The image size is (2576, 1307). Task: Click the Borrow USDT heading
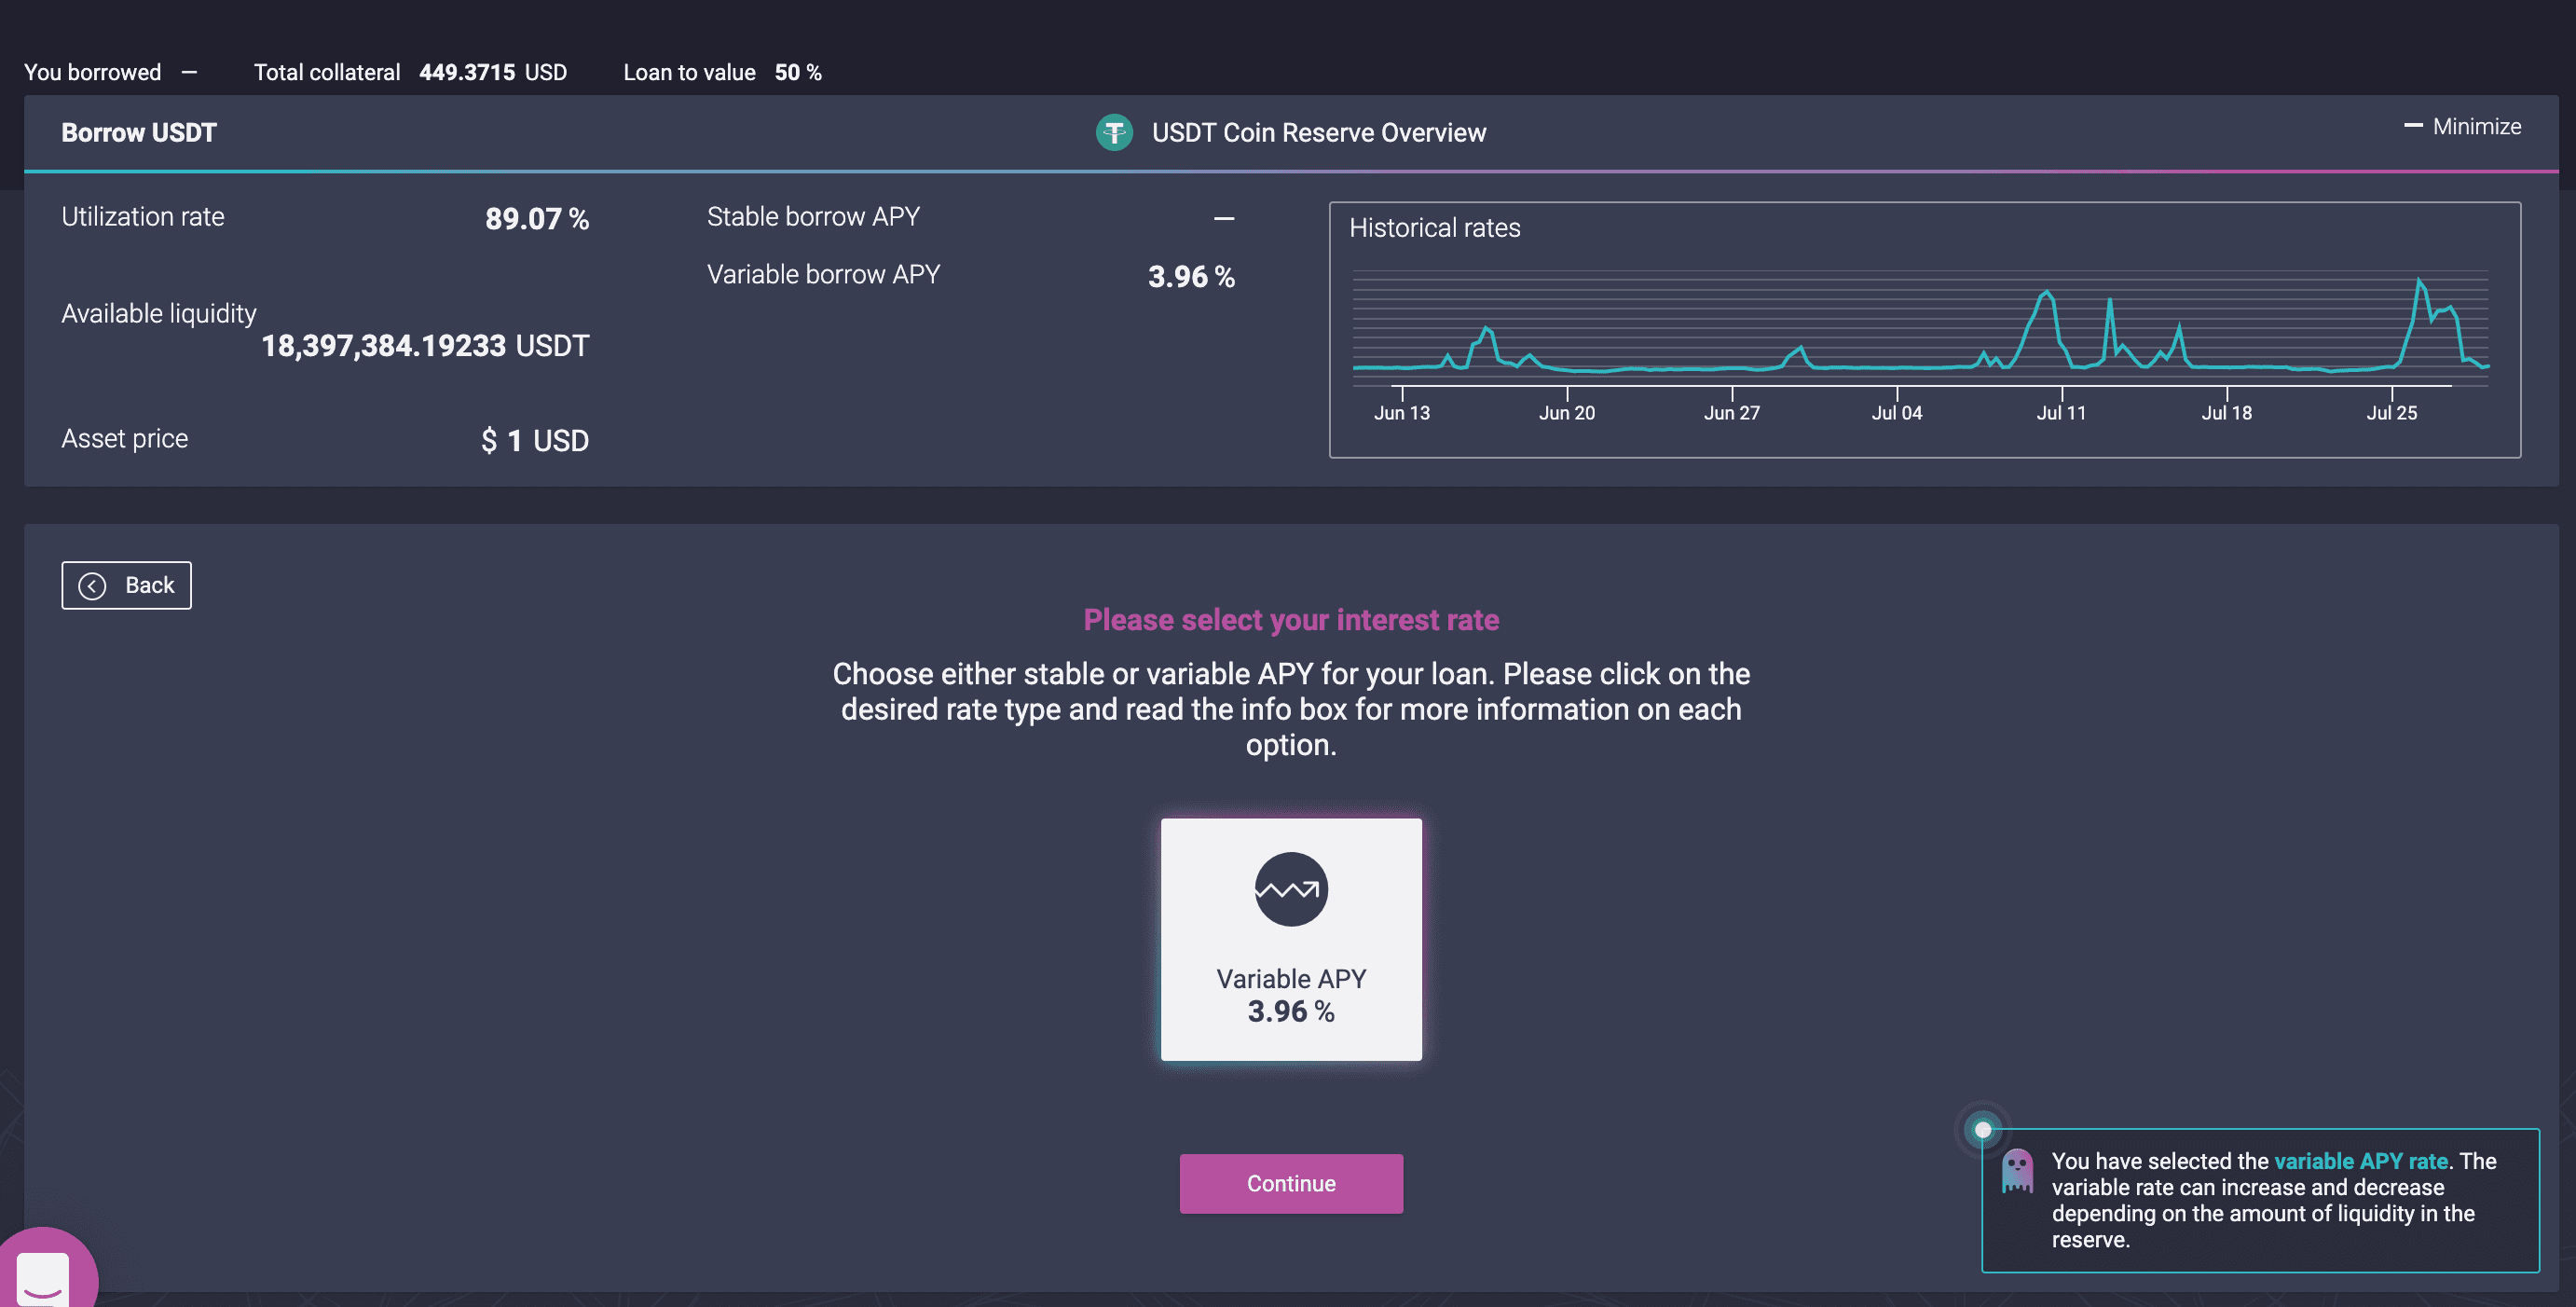[x=139, y=133]
